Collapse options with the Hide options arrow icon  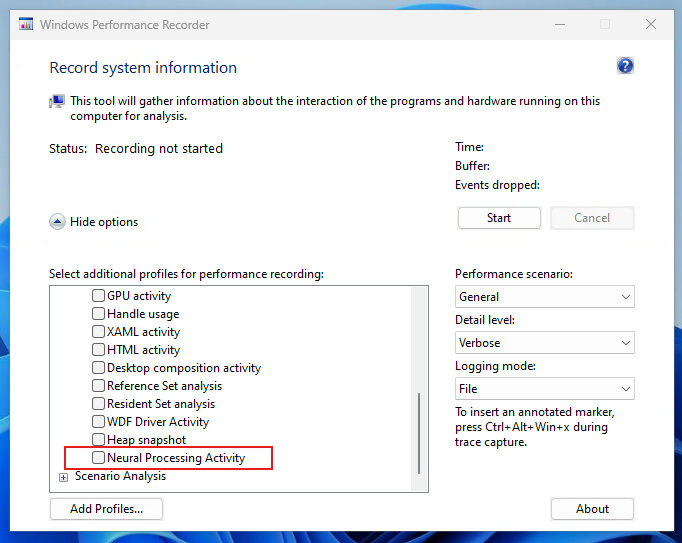57,222
